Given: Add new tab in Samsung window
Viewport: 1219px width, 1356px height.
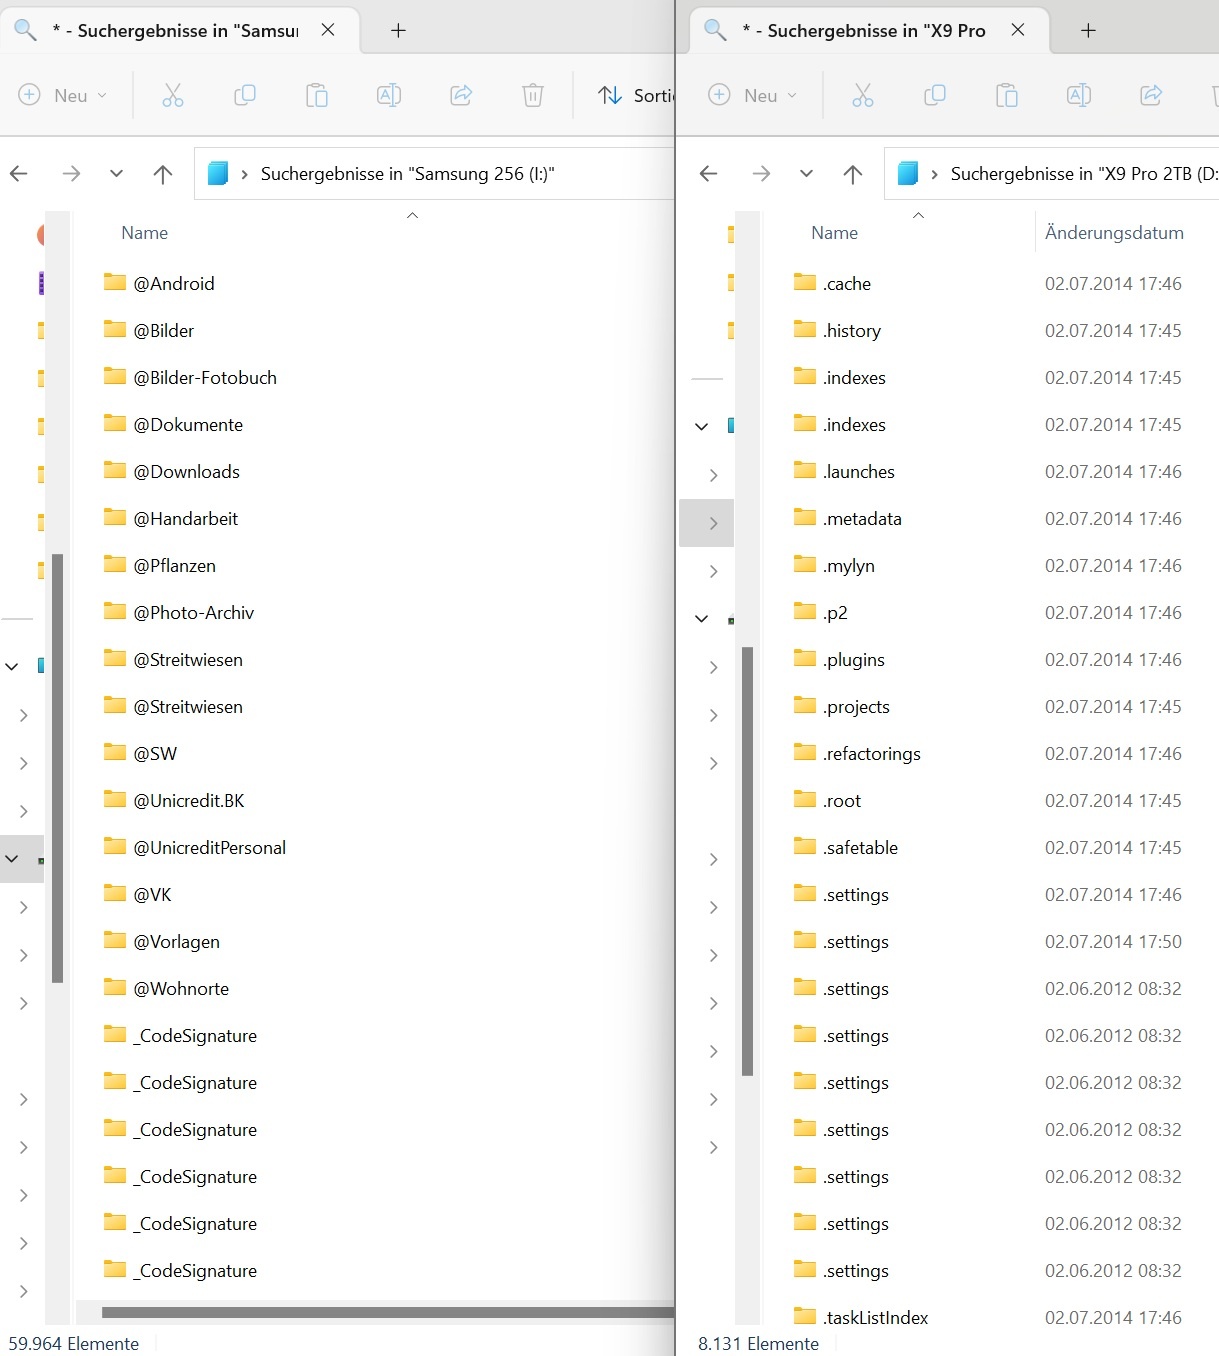Looking at the screenshot, I should click(398, 30).
